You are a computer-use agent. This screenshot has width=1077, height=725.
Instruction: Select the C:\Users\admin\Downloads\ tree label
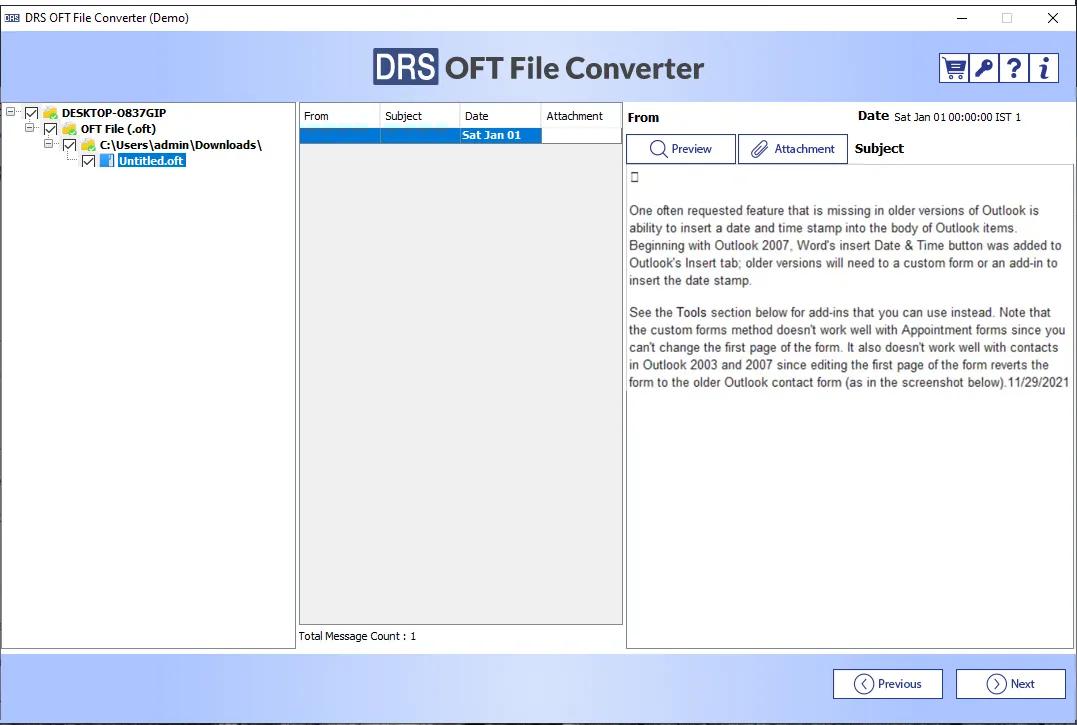(x=181, y=145)
